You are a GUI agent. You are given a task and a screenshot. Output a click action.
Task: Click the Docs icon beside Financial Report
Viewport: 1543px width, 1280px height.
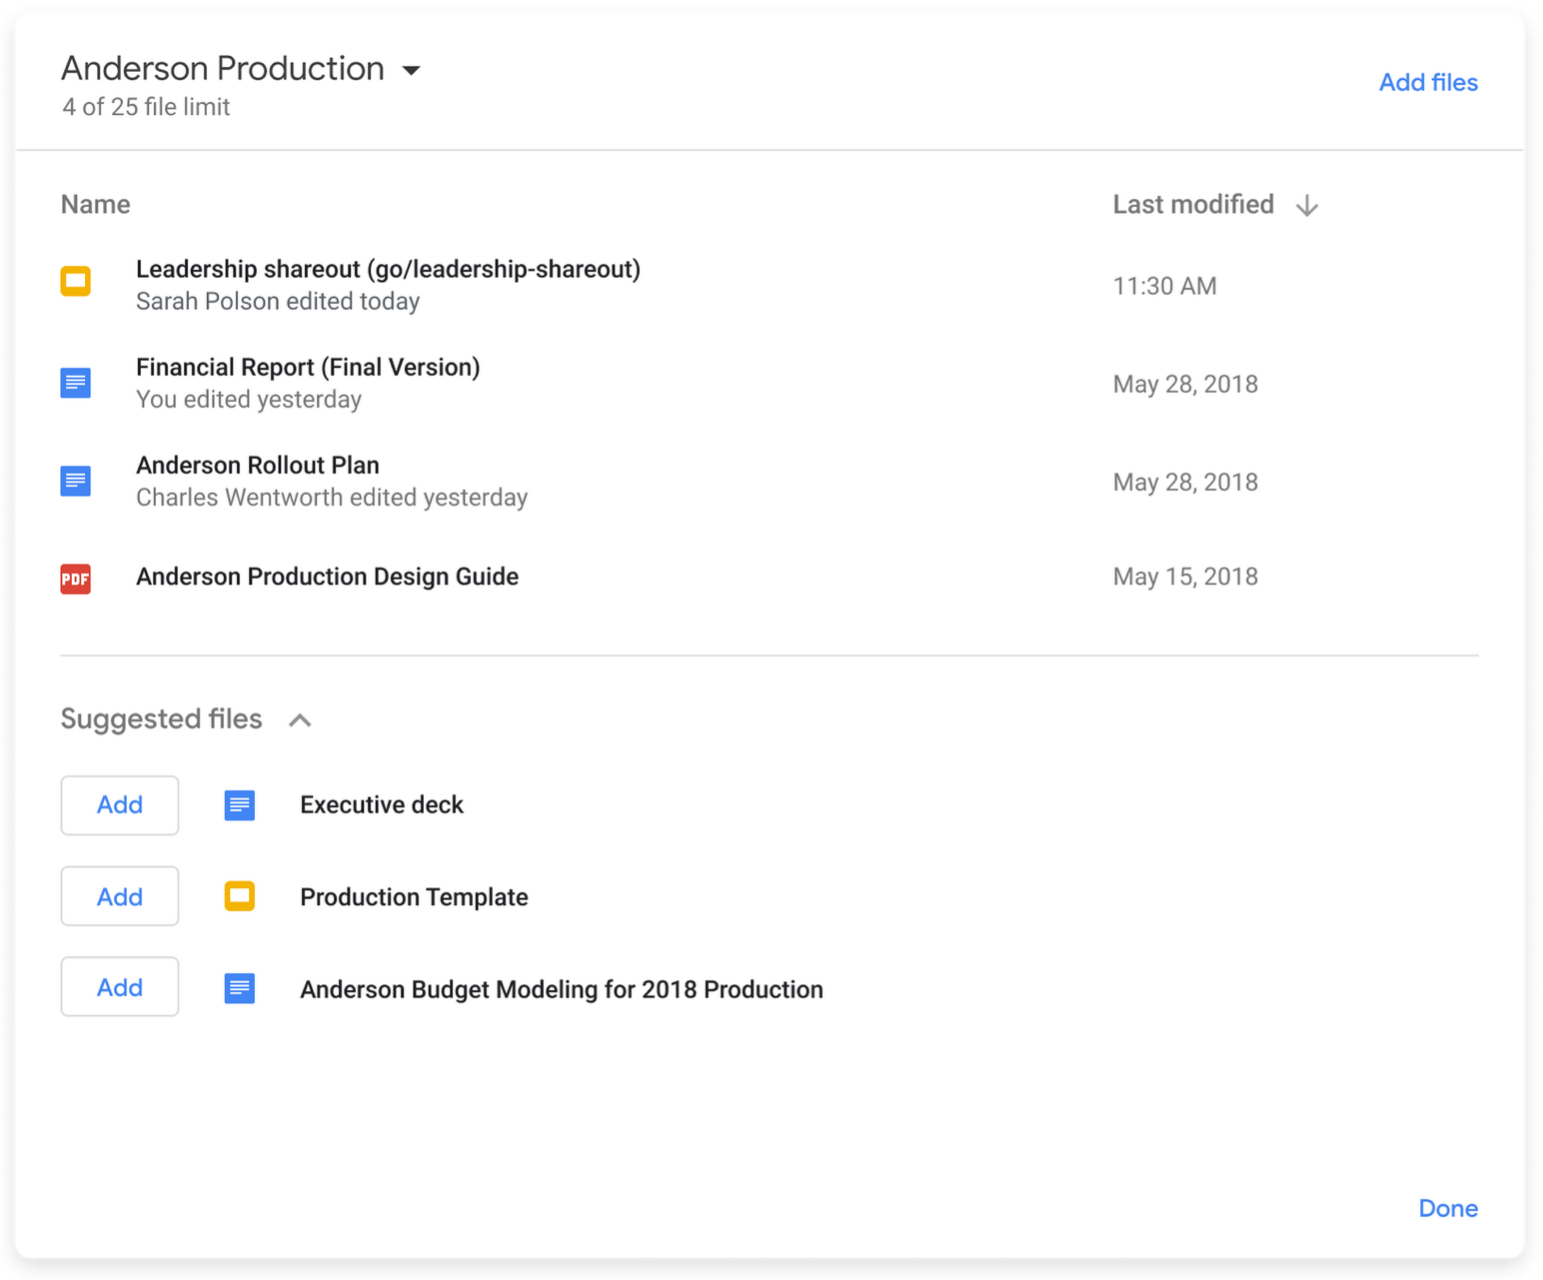point(76,383)
